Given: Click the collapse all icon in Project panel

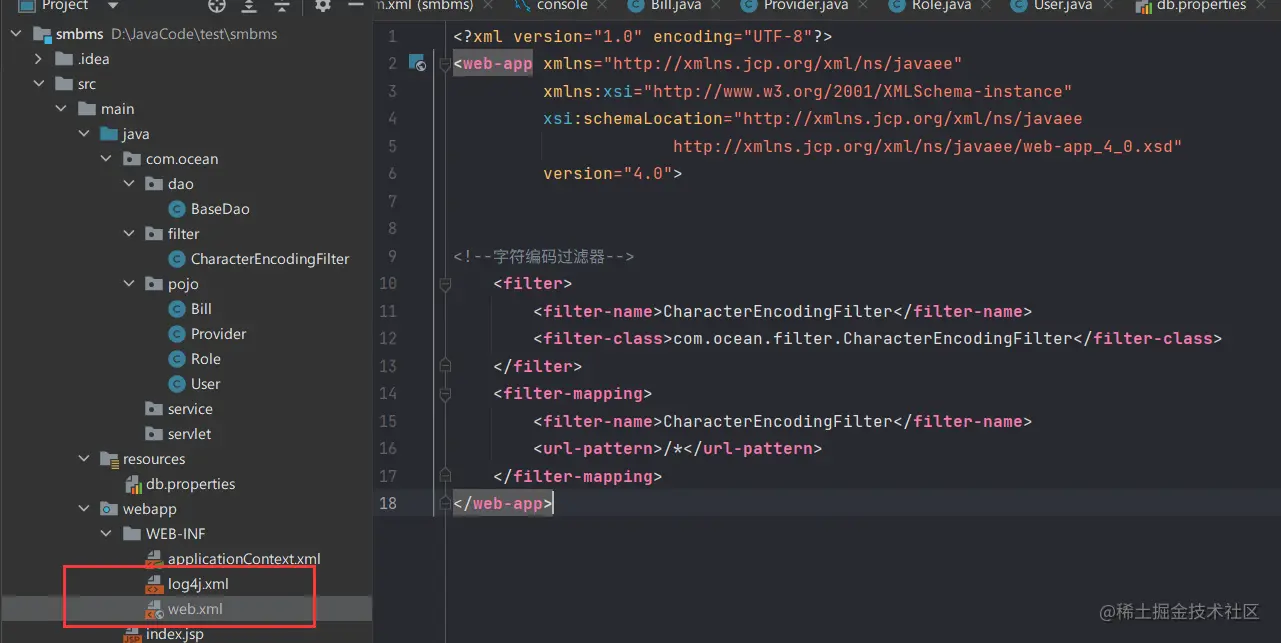Looking at the screenshot, I should point(281,6).
